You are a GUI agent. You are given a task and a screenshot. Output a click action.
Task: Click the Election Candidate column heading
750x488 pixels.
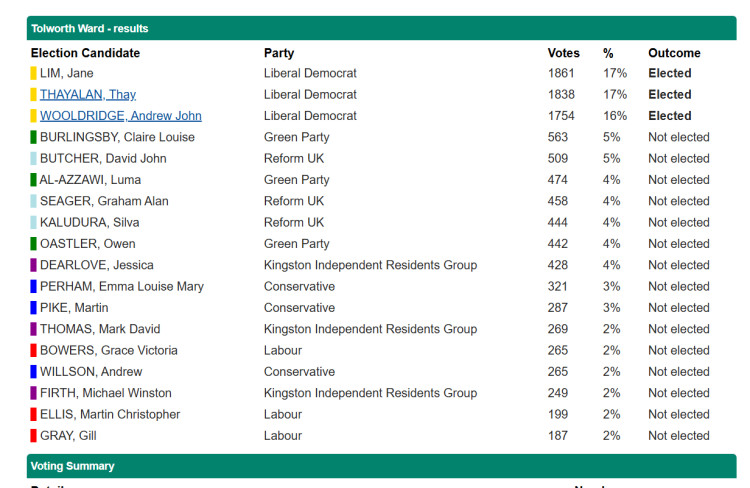[x=86, y=53]
